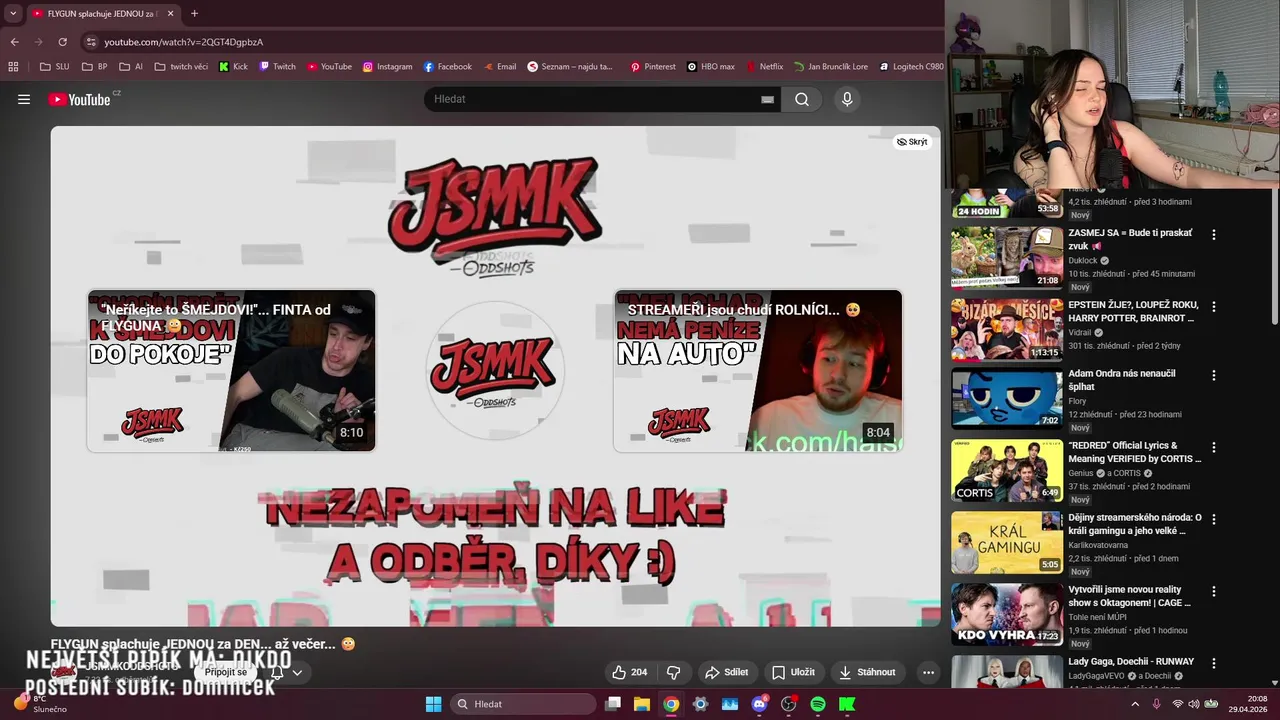The image size is (1280, 720).
Task: Open options menu for Adam Ondra video
Action: tap(1214, 376)
